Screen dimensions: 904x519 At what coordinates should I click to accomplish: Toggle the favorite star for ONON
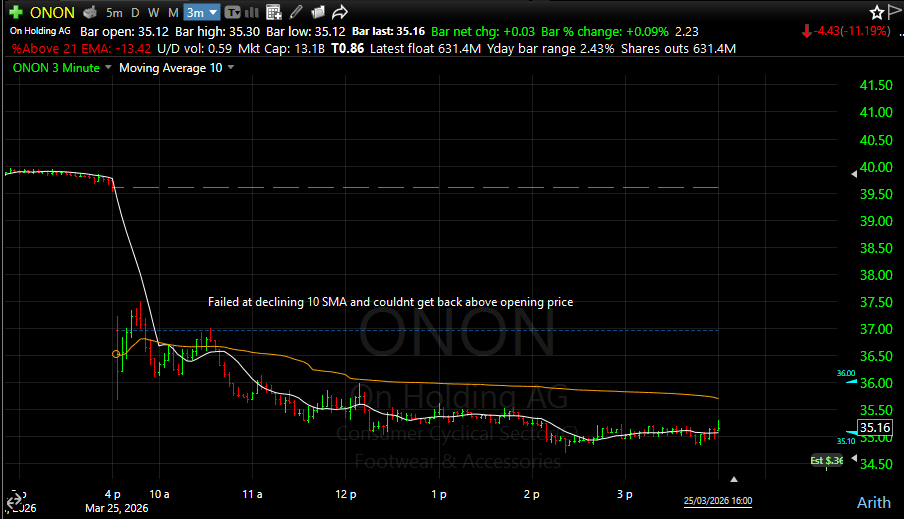click(x=877, y=12)
